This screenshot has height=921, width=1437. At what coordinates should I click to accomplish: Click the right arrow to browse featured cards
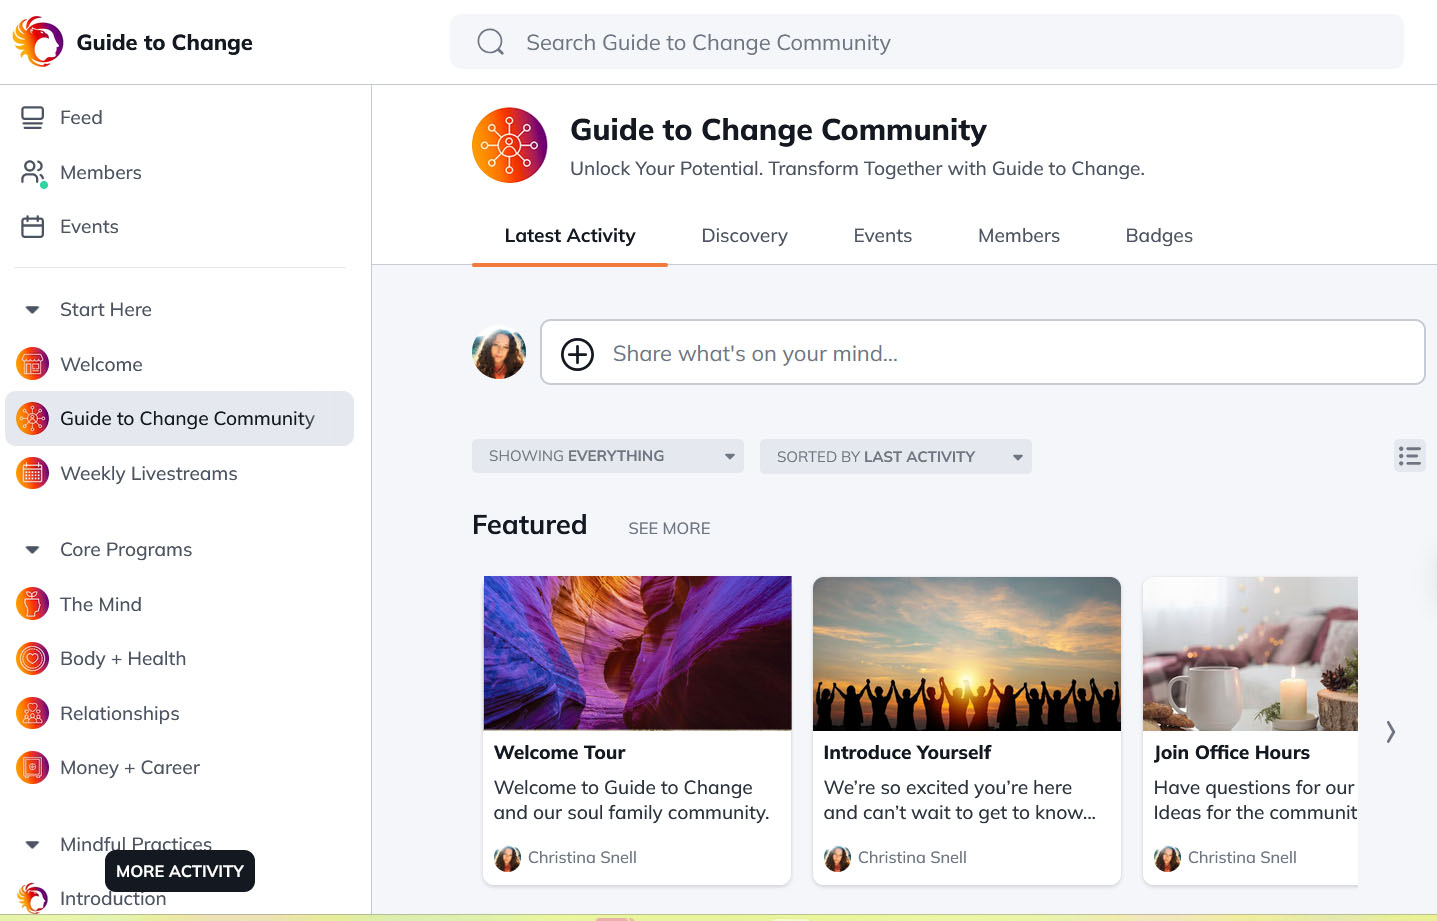pyautogui.click(x=1390, y=731)
